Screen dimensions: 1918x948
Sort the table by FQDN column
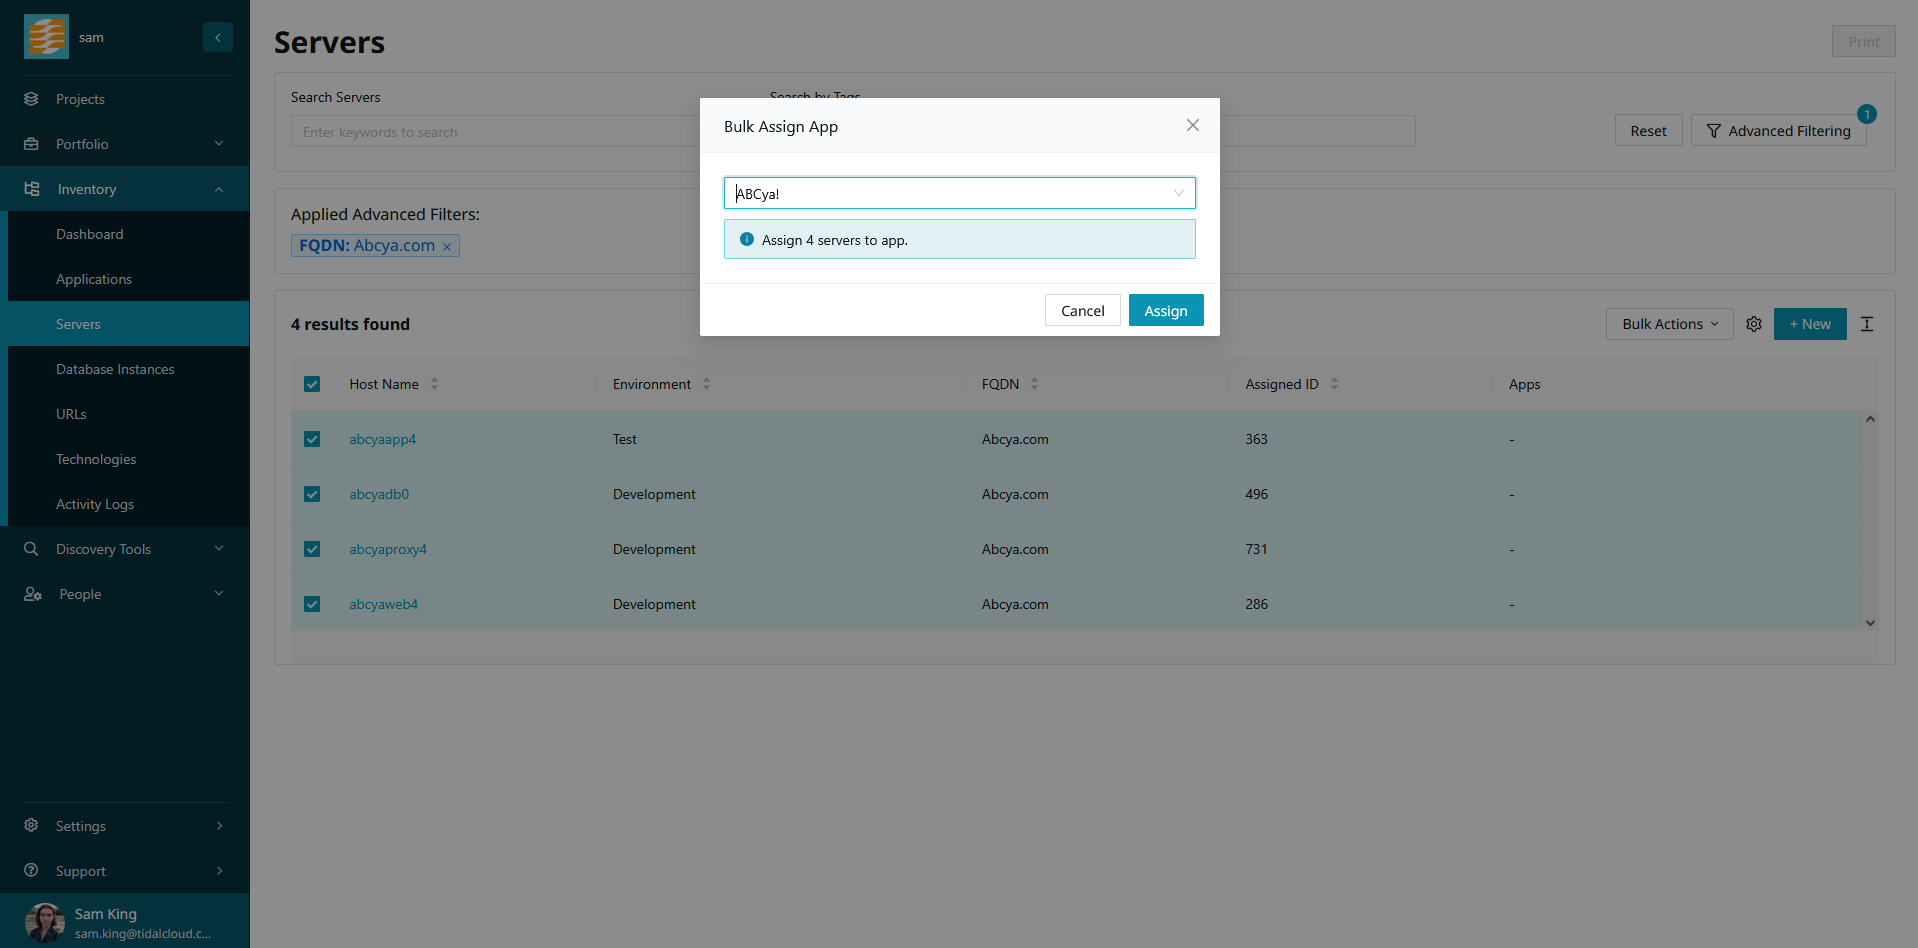pos(1034,384)
